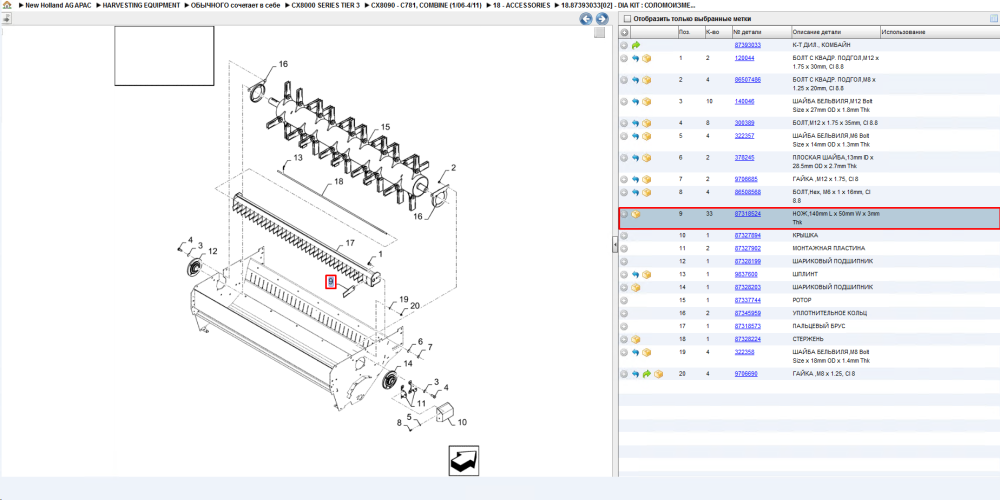Open part number 87328199 link

(x=747, y=261)
